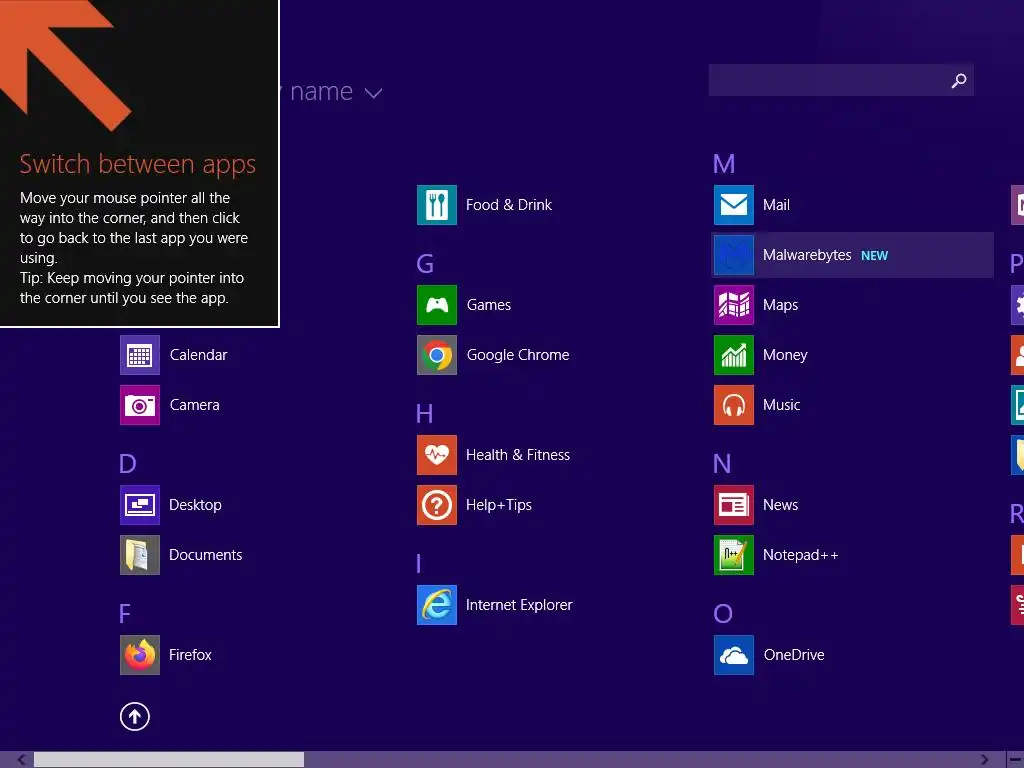1024x768 pixels.
Task: Launch the Firefox icon
Action: pyautogui.click(x=140, y=655)
